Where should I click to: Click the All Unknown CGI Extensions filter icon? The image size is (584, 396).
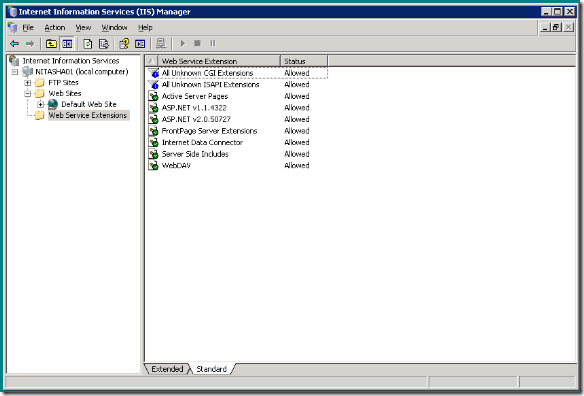[153, 73]
